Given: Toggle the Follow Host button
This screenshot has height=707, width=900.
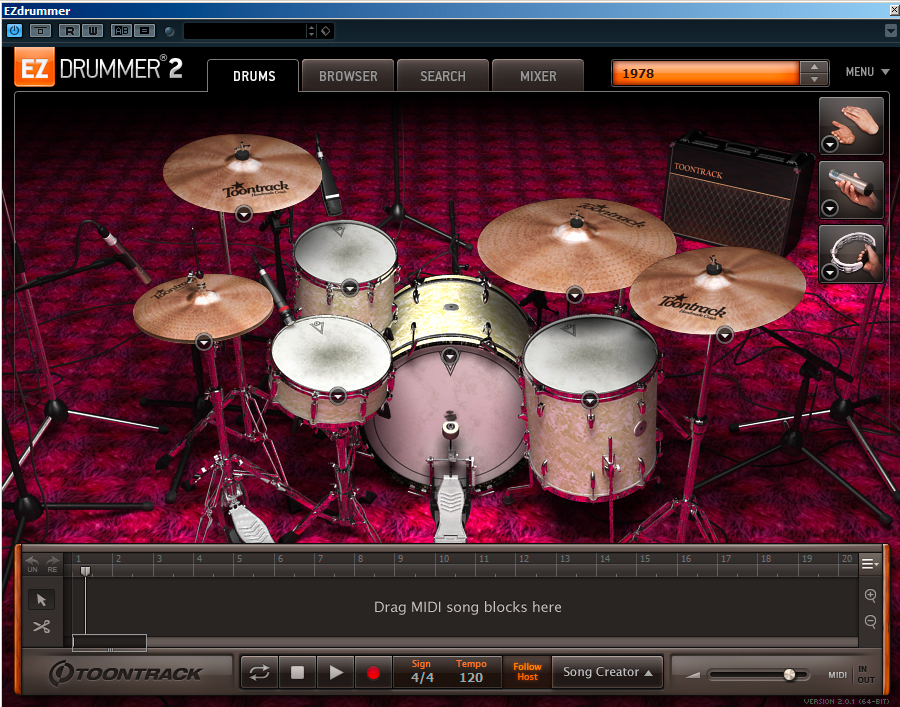Looking at the screenshot, I should point(527,672).
